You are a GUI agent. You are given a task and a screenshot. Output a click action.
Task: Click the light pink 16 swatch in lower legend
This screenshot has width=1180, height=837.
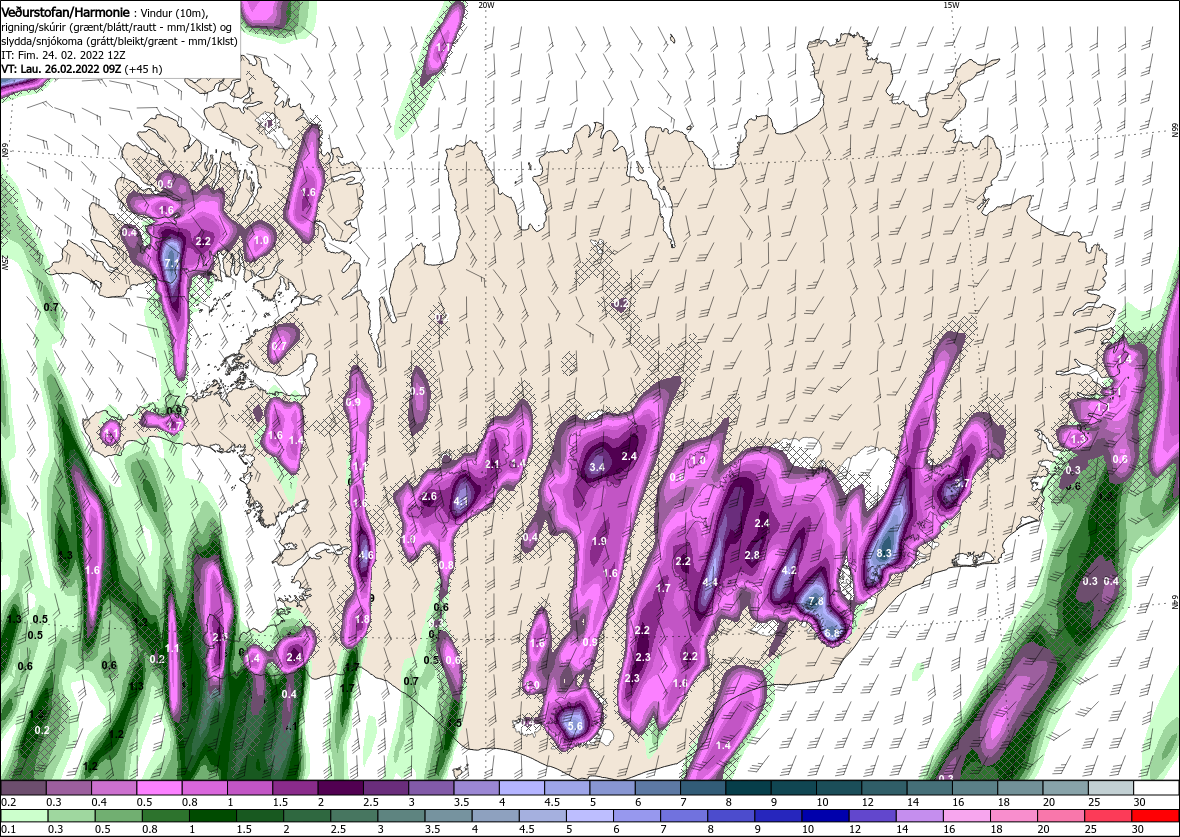click(x=966, y=817)
